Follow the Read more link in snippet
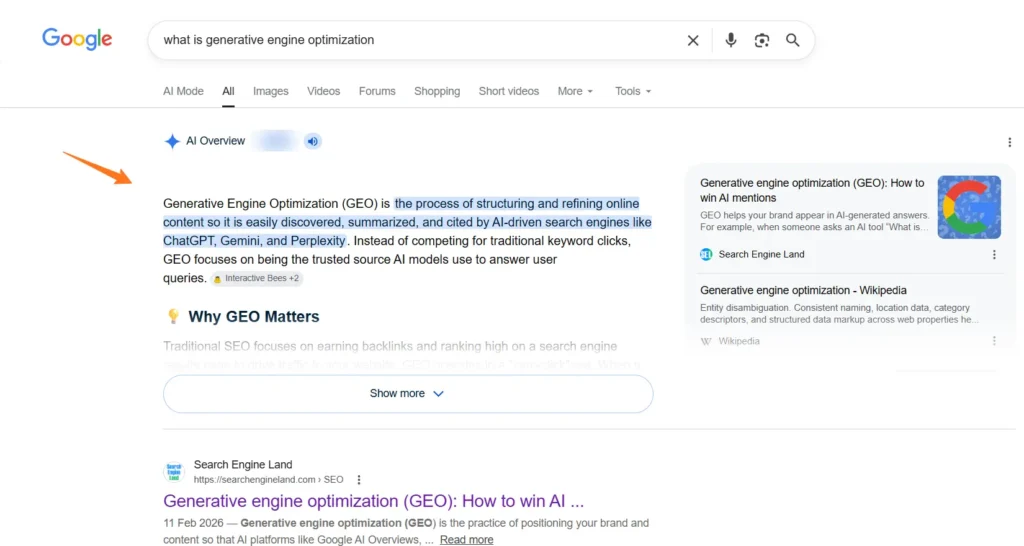This screenshot has height=546, width=1024. [466, 539]
